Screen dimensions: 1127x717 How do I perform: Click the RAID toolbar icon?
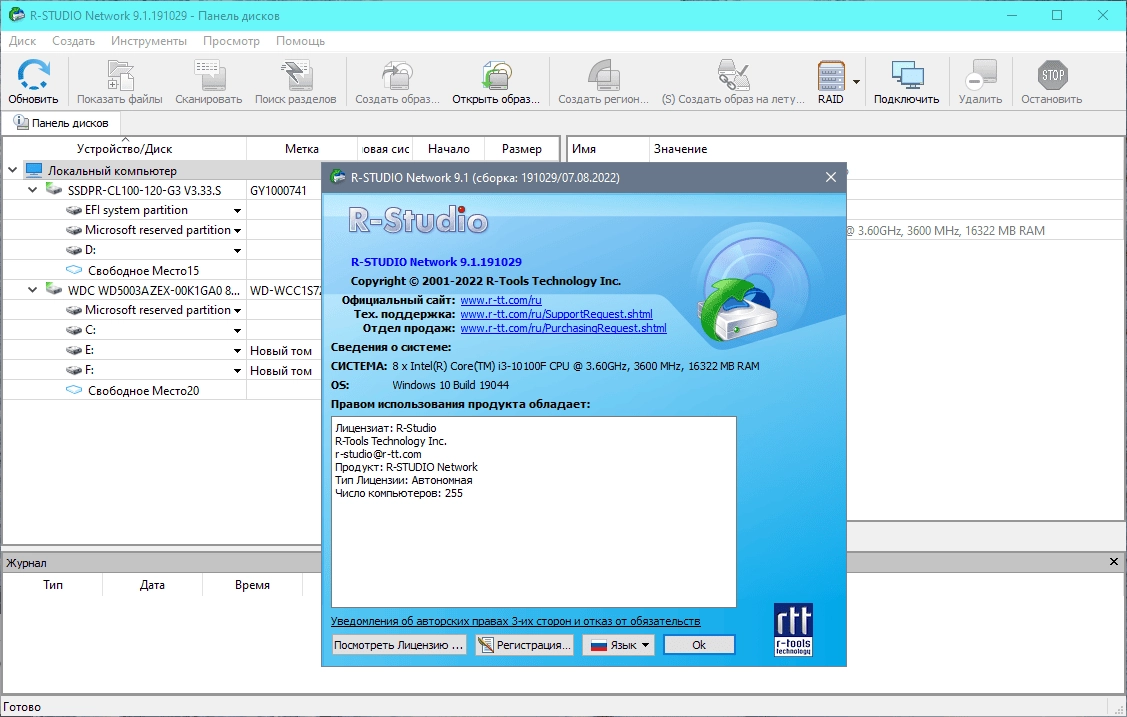(x=831, y=75)
